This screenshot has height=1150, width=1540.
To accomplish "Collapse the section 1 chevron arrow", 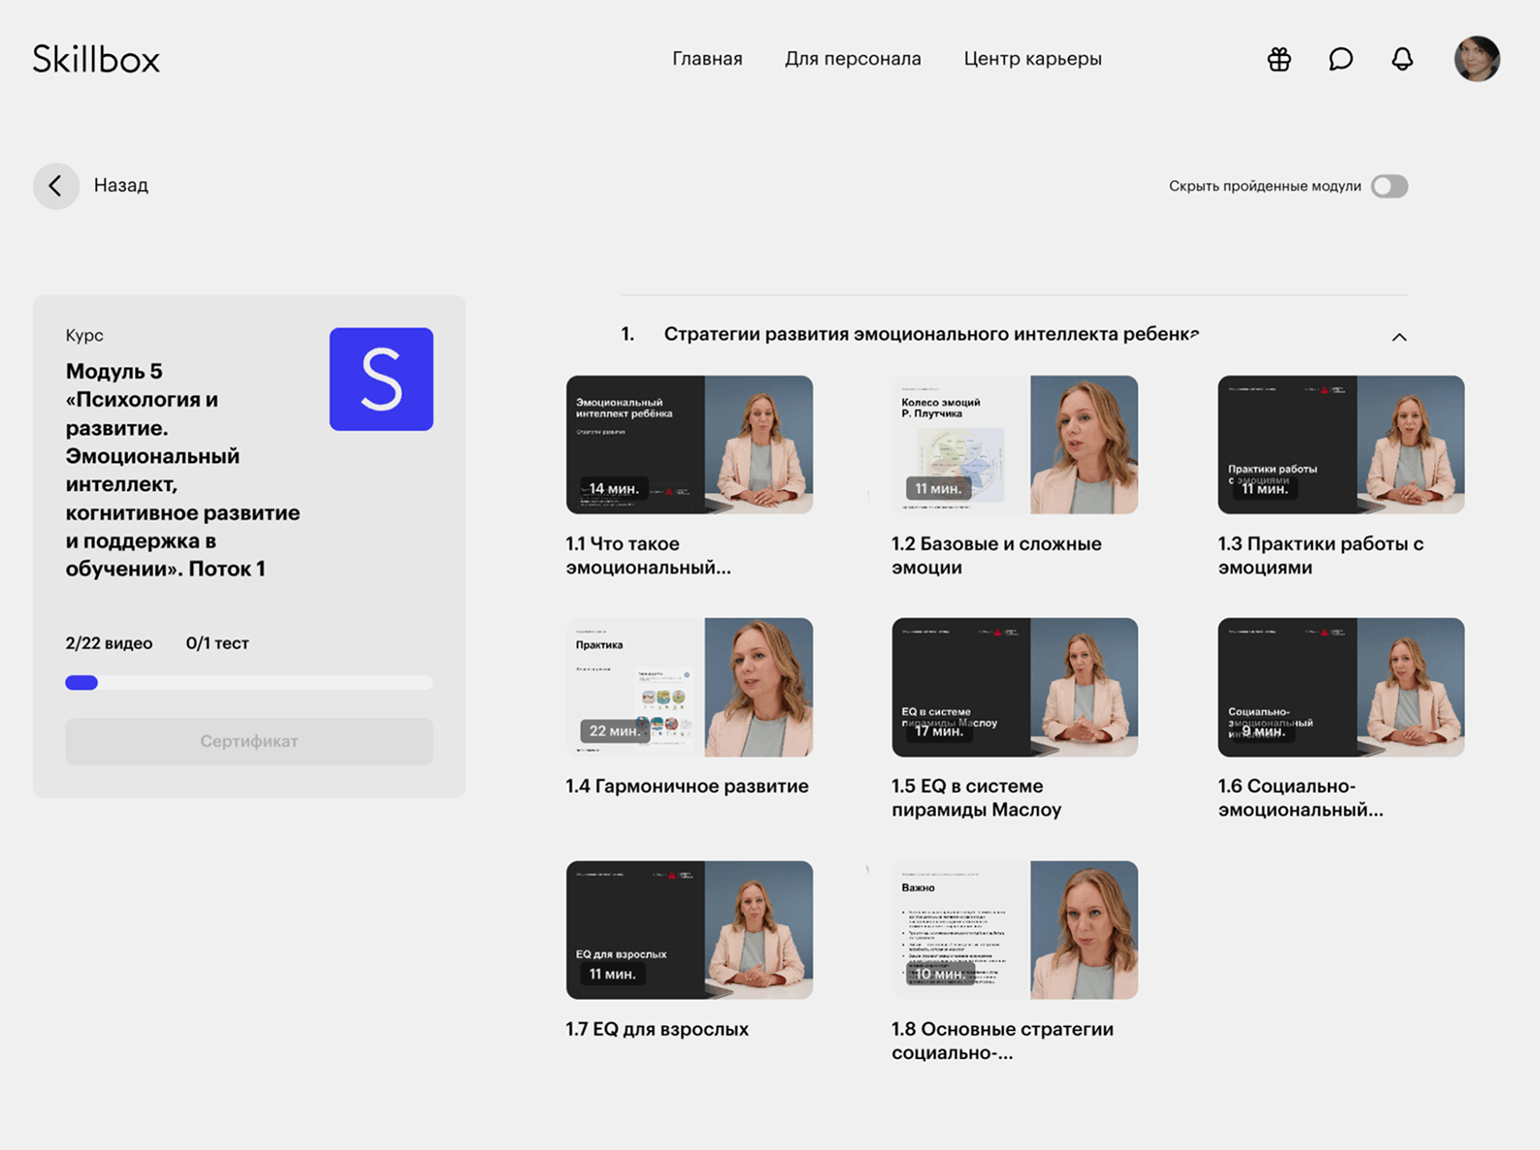I will coord(1399,337).
